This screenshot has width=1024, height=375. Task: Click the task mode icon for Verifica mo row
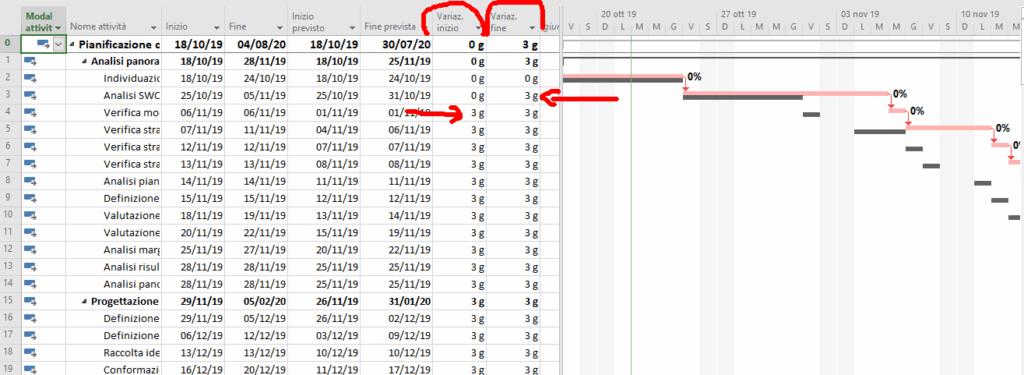point(30,113)
